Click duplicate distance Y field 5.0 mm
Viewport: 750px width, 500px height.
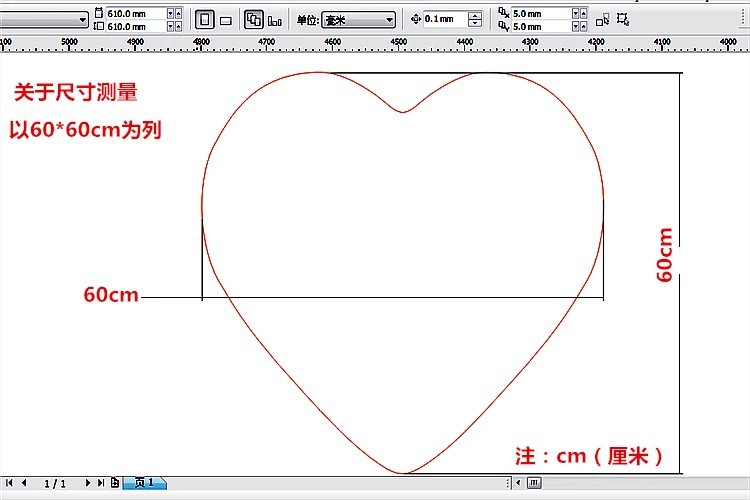pyautogui.click(x=541, y=26)
